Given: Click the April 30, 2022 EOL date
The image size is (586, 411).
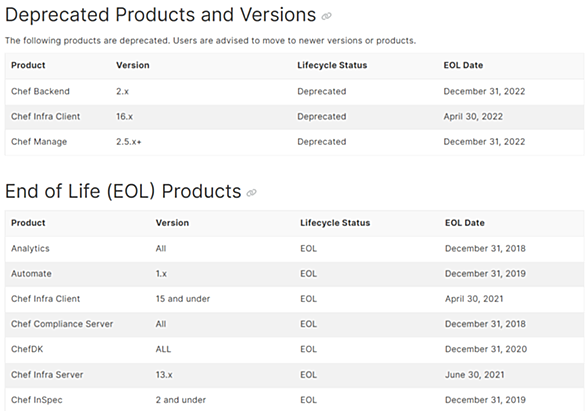Looking at the screenshot, I should 473,117.
